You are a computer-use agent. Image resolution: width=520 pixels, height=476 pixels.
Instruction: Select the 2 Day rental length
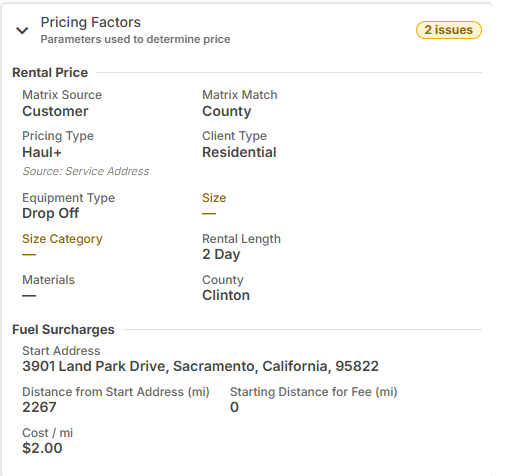(221, 255)
